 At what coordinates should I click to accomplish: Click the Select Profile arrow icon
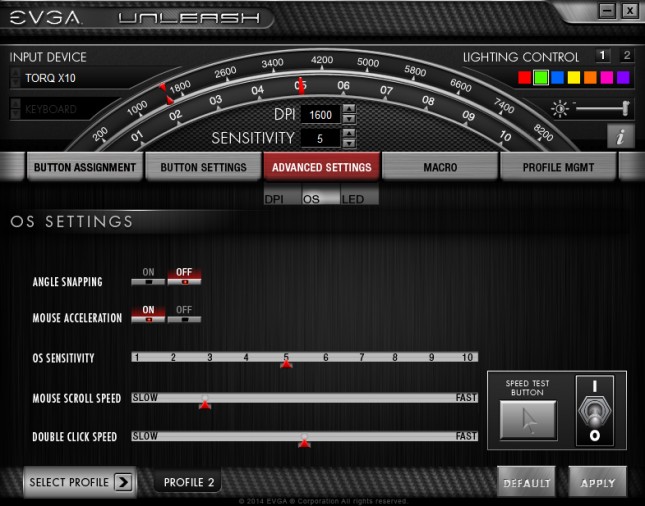(x=123, y=482)
